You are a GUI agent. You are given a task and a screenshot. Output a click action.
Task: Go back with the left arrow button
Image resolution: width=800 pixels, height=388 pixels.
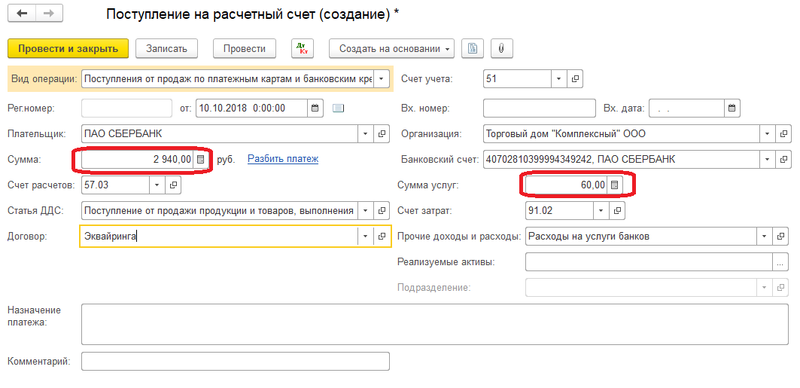click(21, 14)
